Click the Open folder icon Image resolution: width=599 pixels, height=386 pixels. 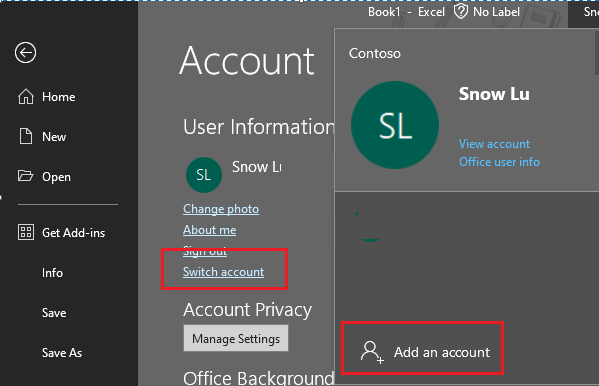click(x=26, y=176)
